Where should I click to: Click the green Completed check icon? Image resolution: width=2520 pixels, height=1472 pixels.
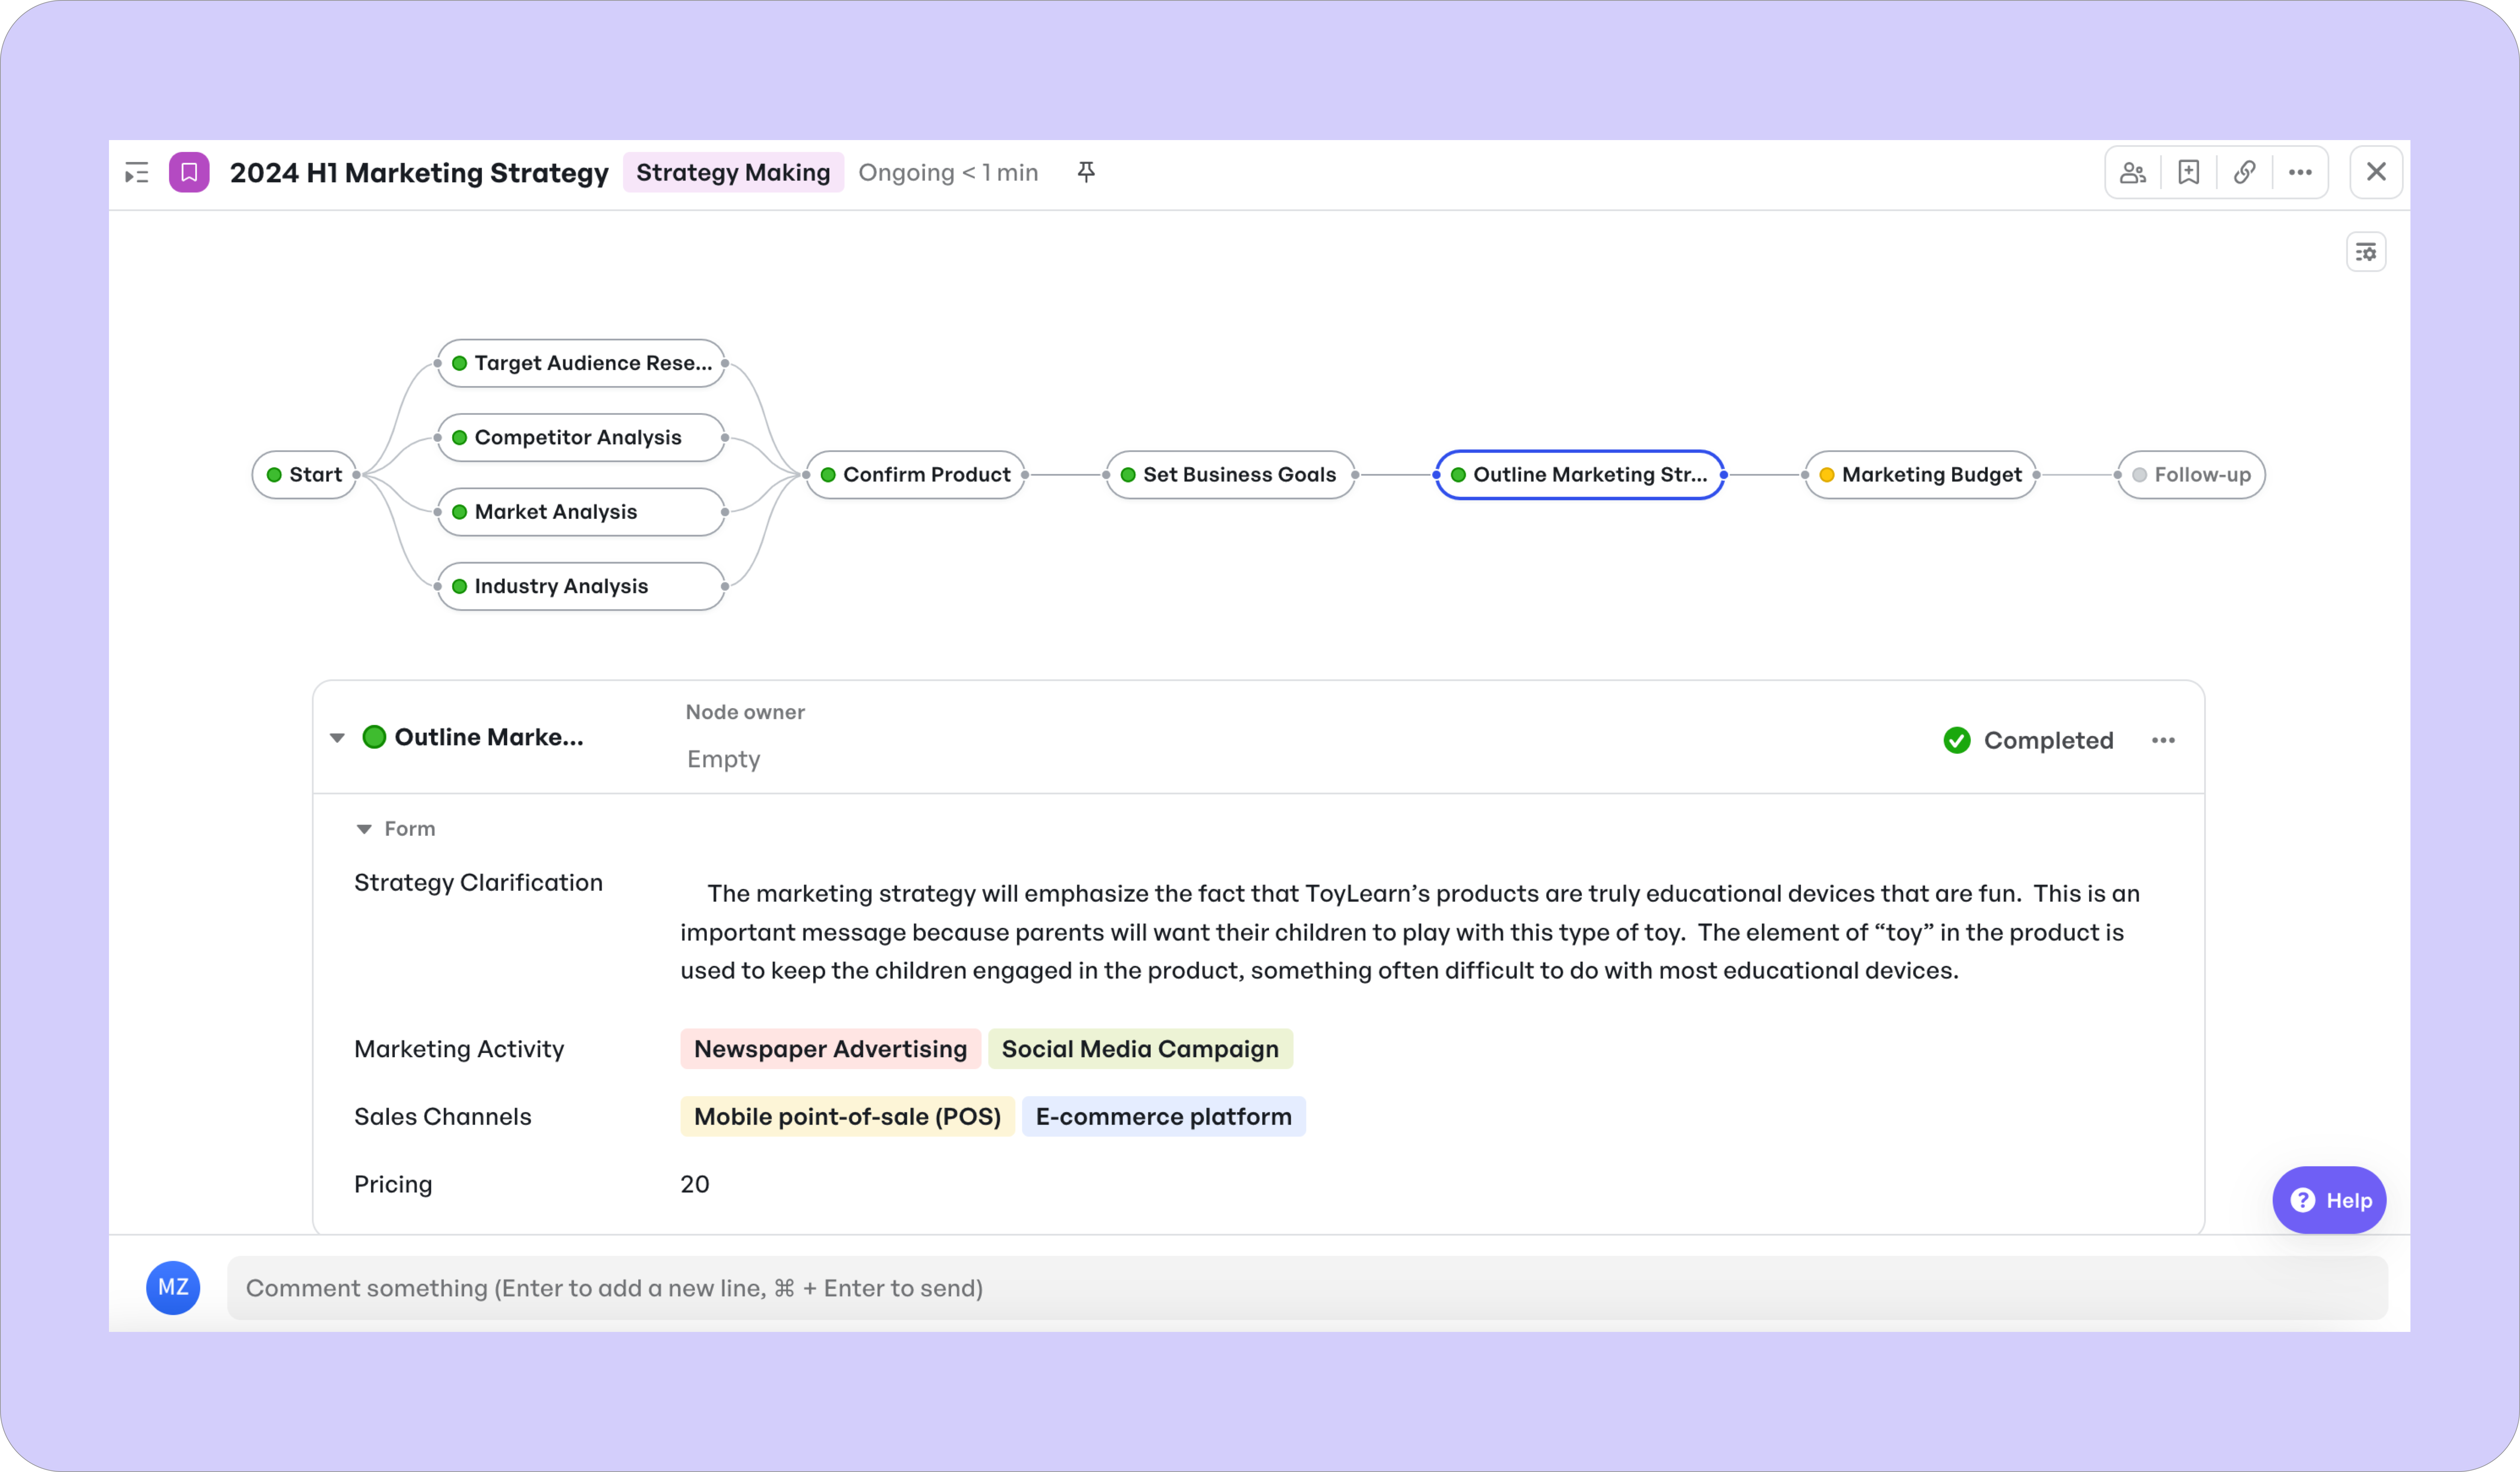[x=1957, y=740]
